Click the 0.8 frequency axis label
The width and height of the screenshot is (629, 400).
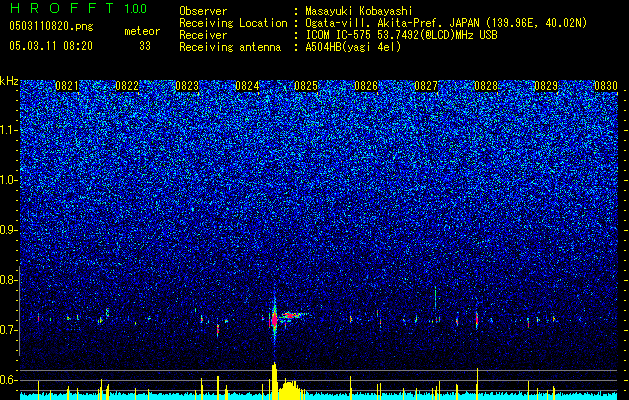coord(8,280)
